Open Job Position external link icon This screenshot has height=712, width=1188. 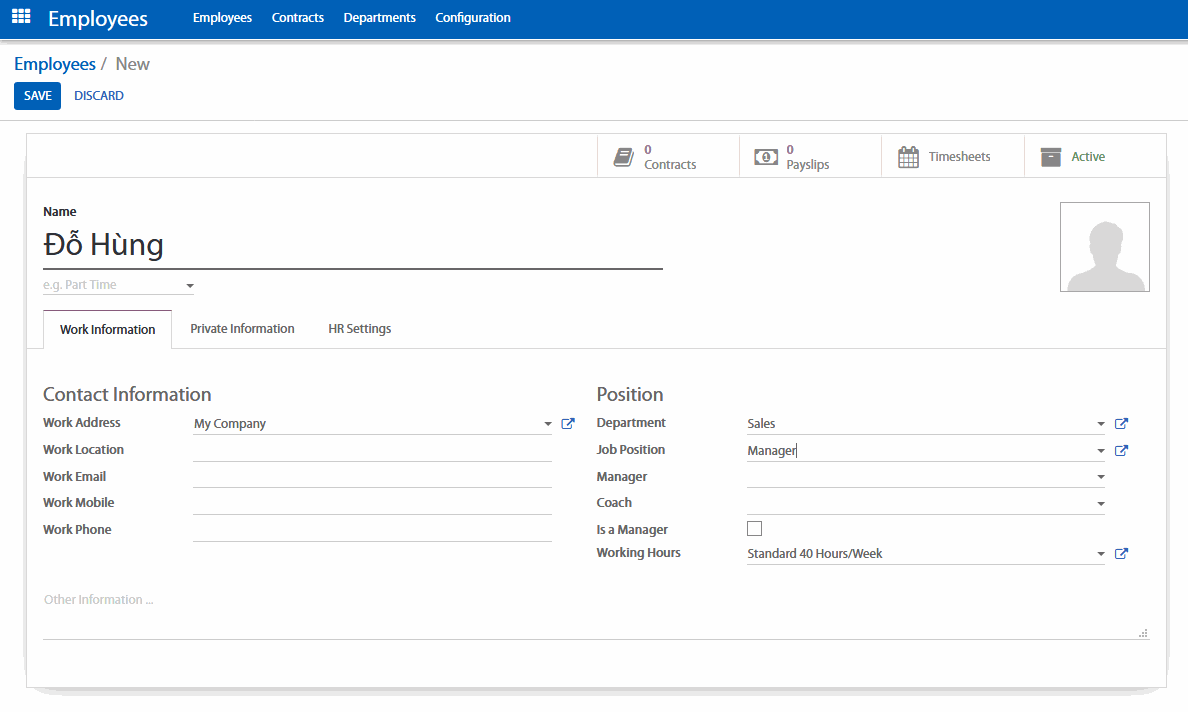[x=1121, y=451]
